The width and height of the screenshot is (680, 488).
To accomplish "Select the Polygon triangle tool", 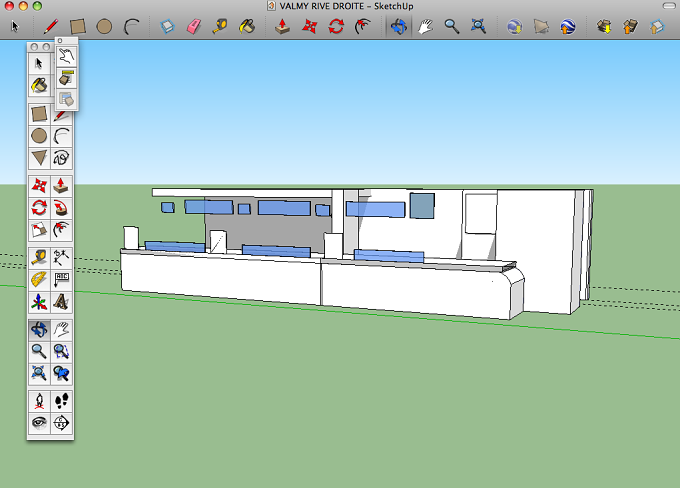I will 39,157.
